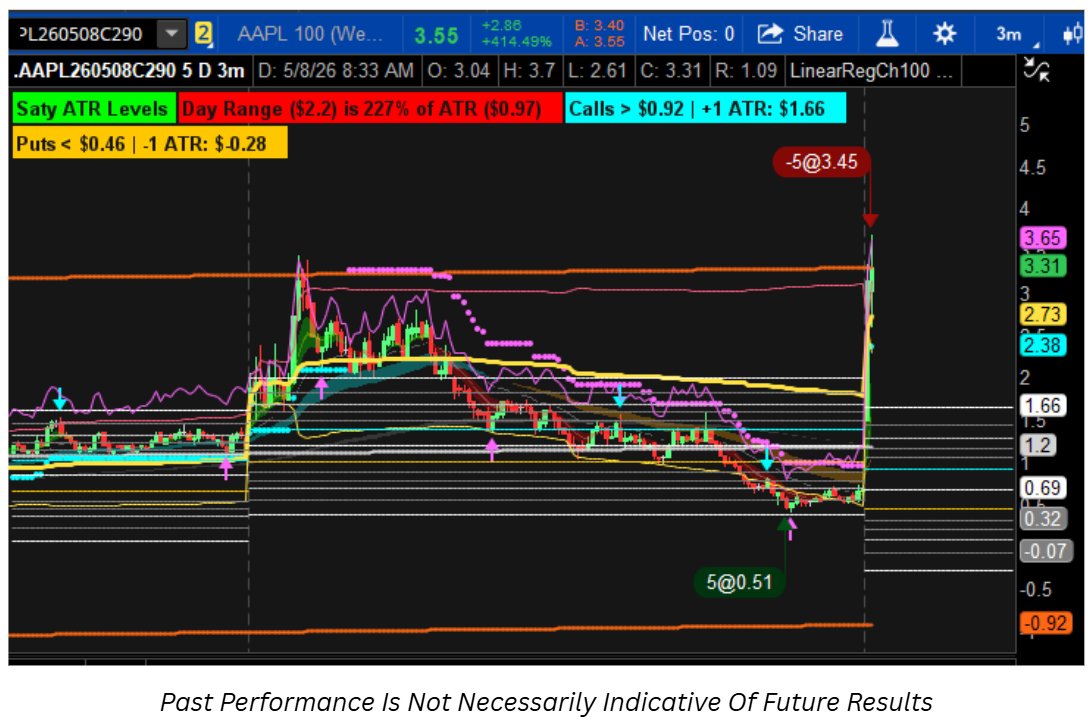Click the -5@3.45 sell order bubble
Image resolution: width=1092 pixels, height=721 pixels.
[x=821, y=162]
